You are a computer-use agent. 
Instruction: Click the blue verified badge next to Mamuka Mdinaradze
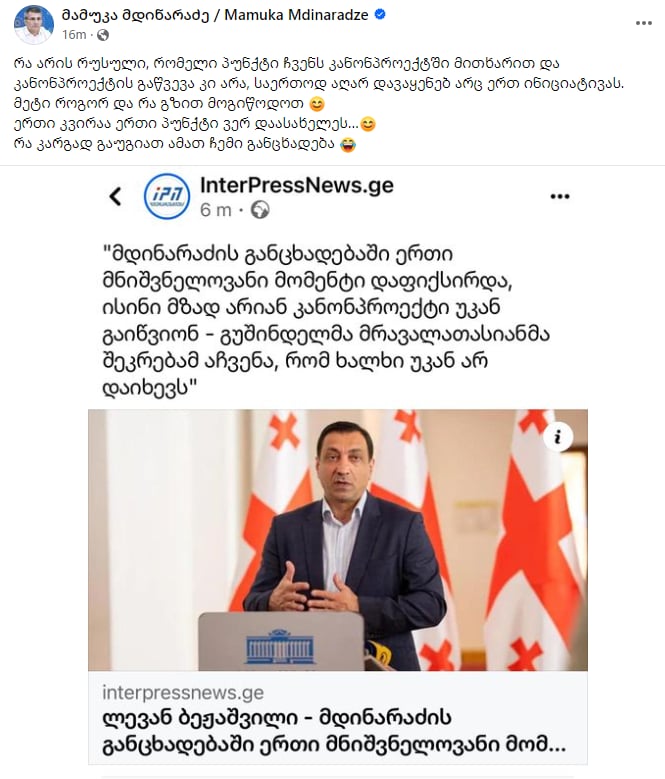coord(380,15)
